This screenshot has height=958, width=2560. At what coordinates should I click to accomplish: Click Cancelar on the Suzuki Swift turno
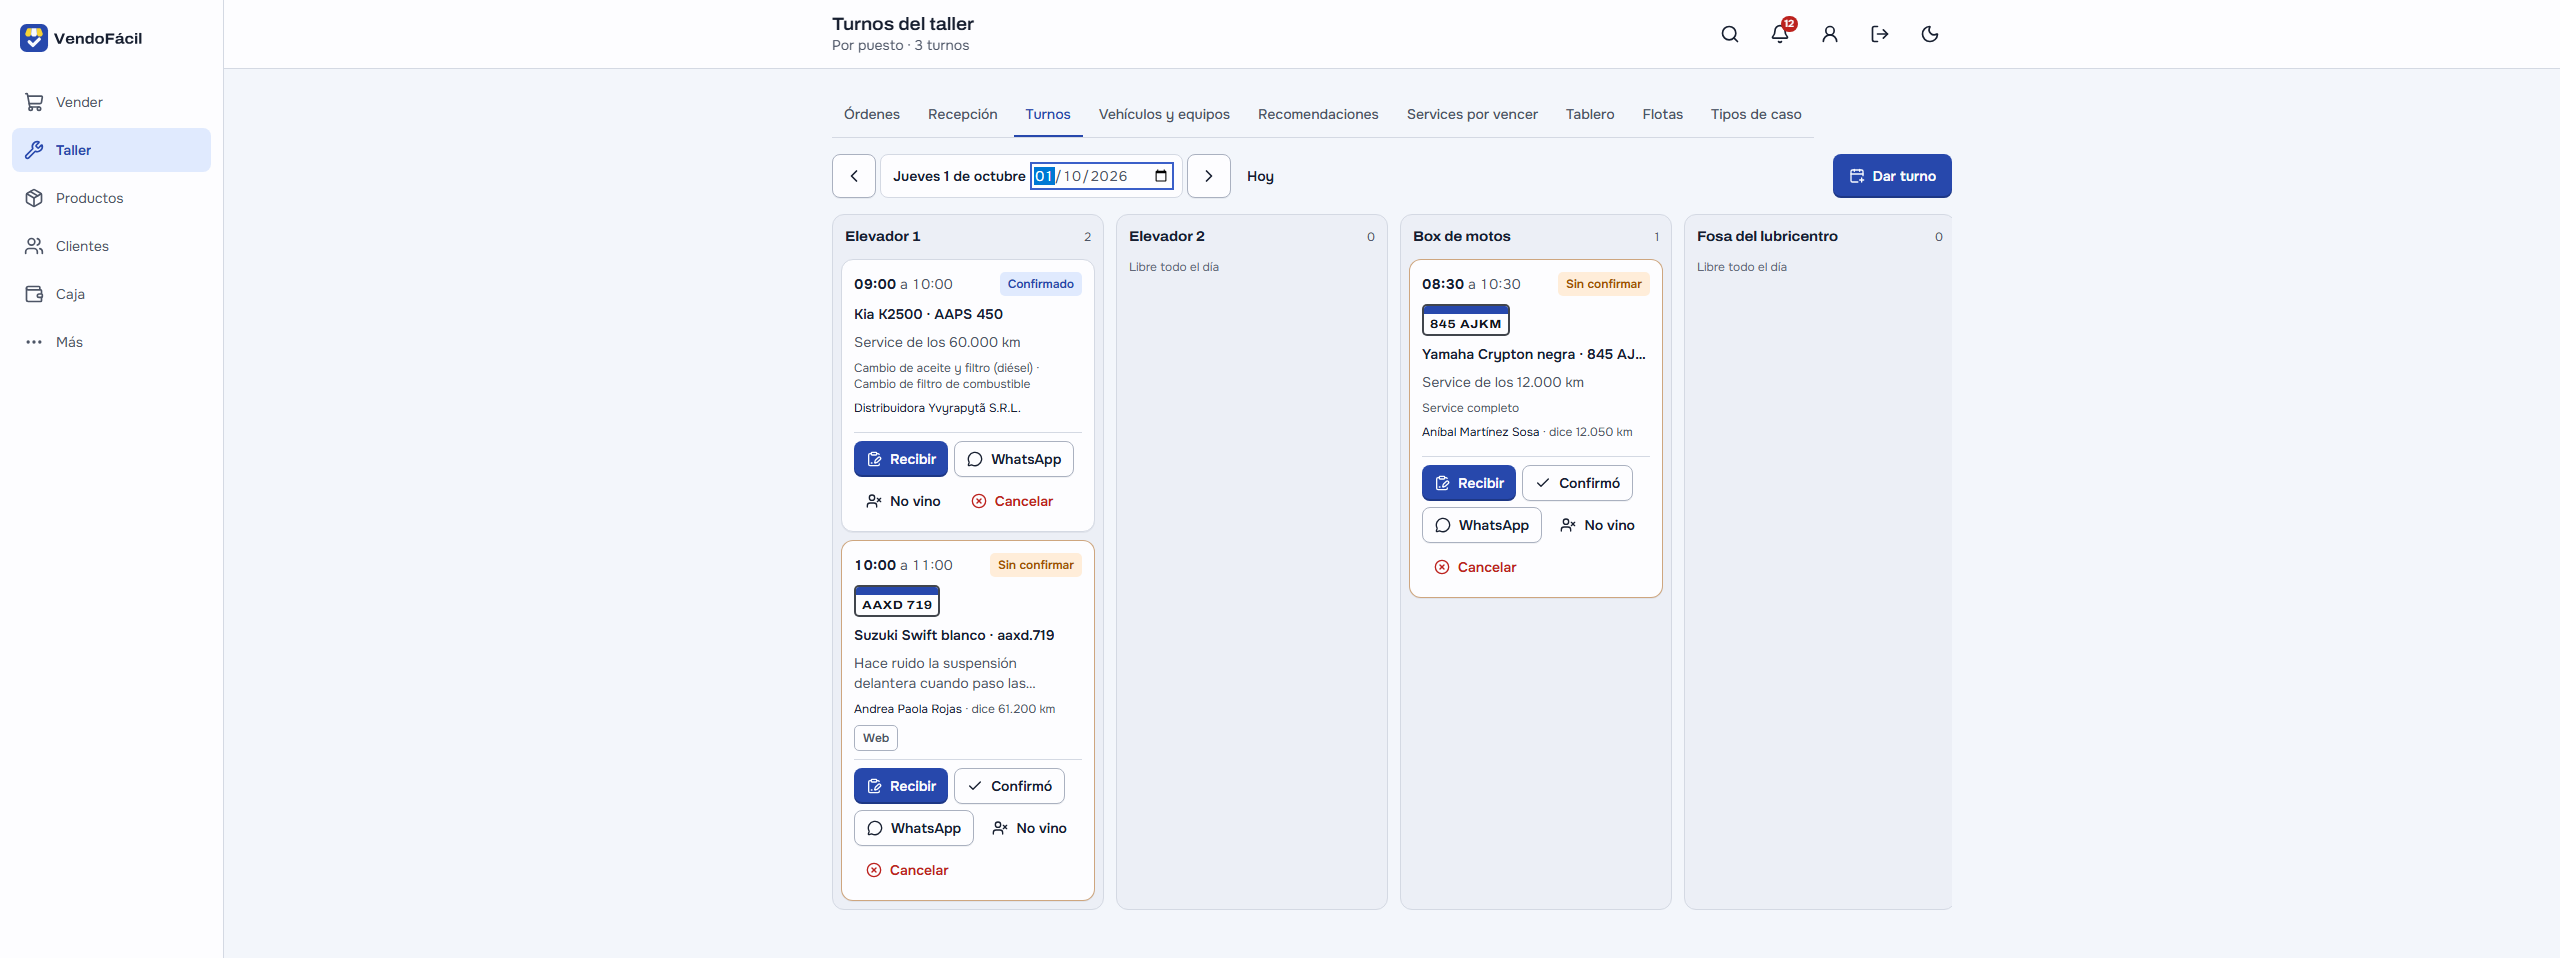point(907,870)
